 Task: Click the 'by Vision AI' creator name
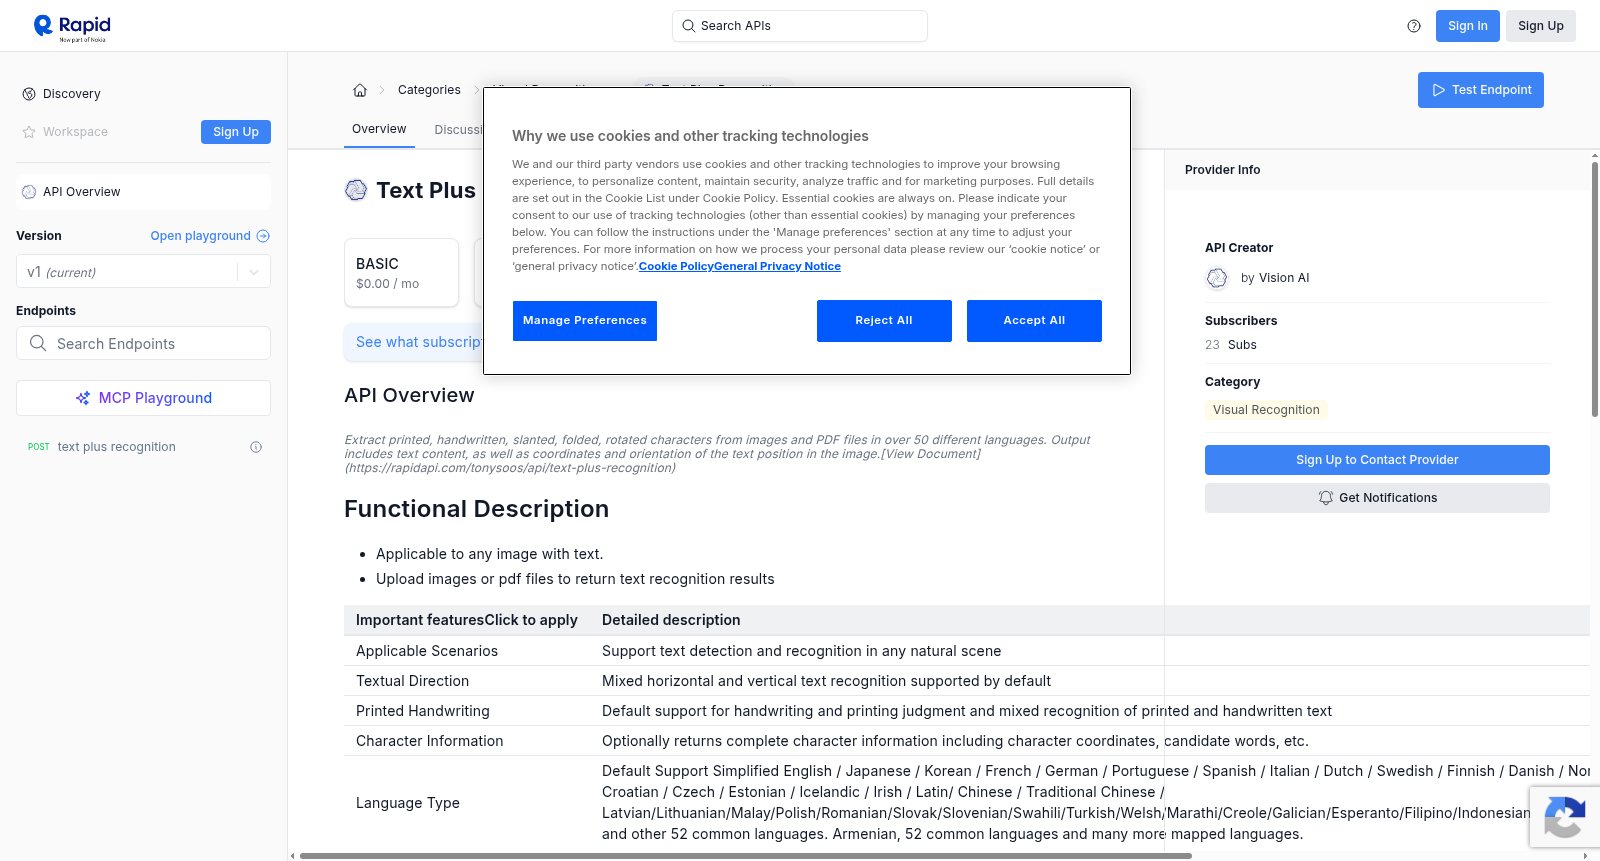pos(1275,278)
